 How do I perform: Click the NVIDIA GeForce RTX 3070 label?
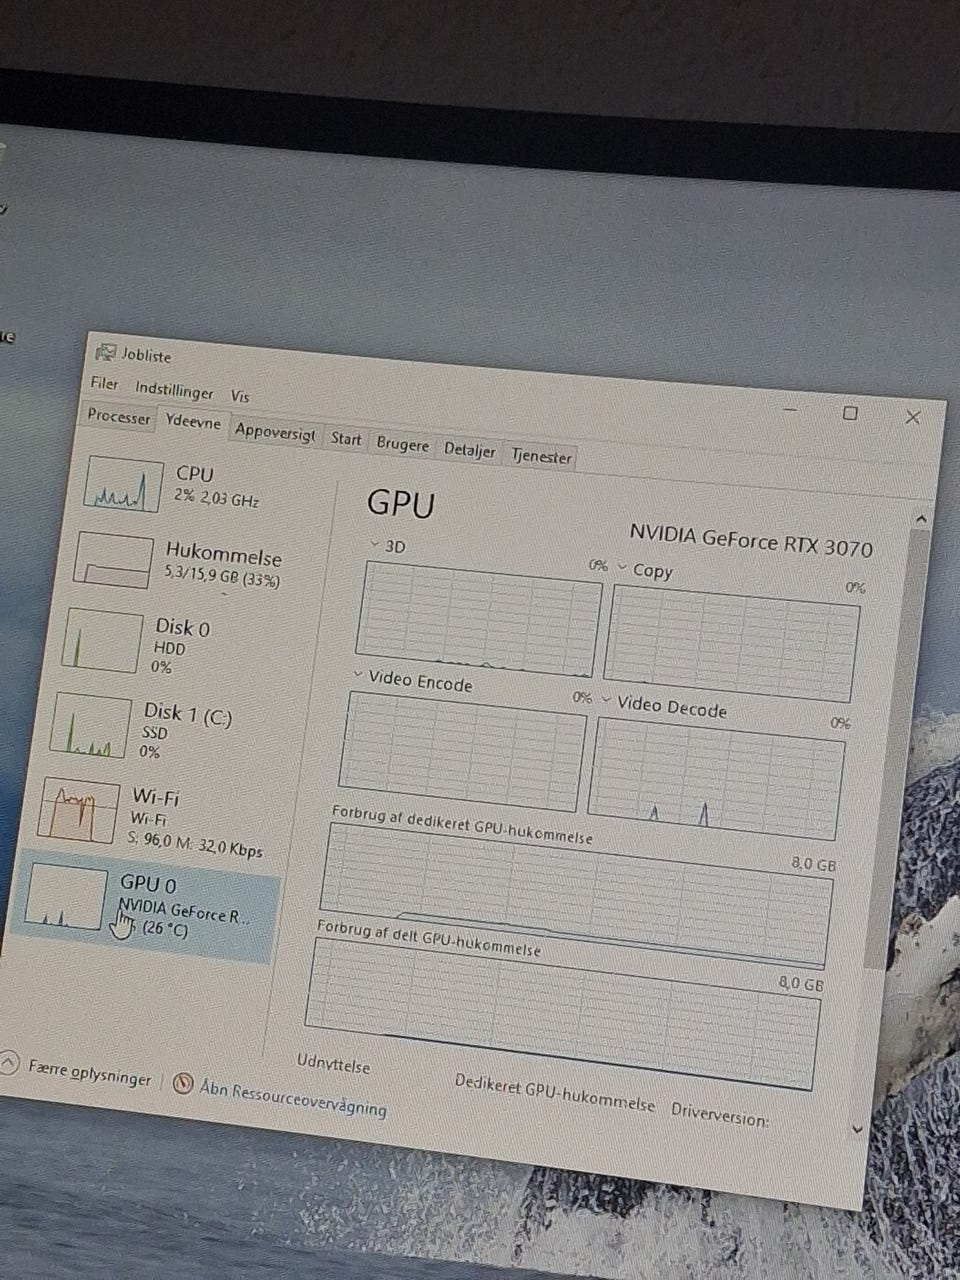[x=751, y=540]
